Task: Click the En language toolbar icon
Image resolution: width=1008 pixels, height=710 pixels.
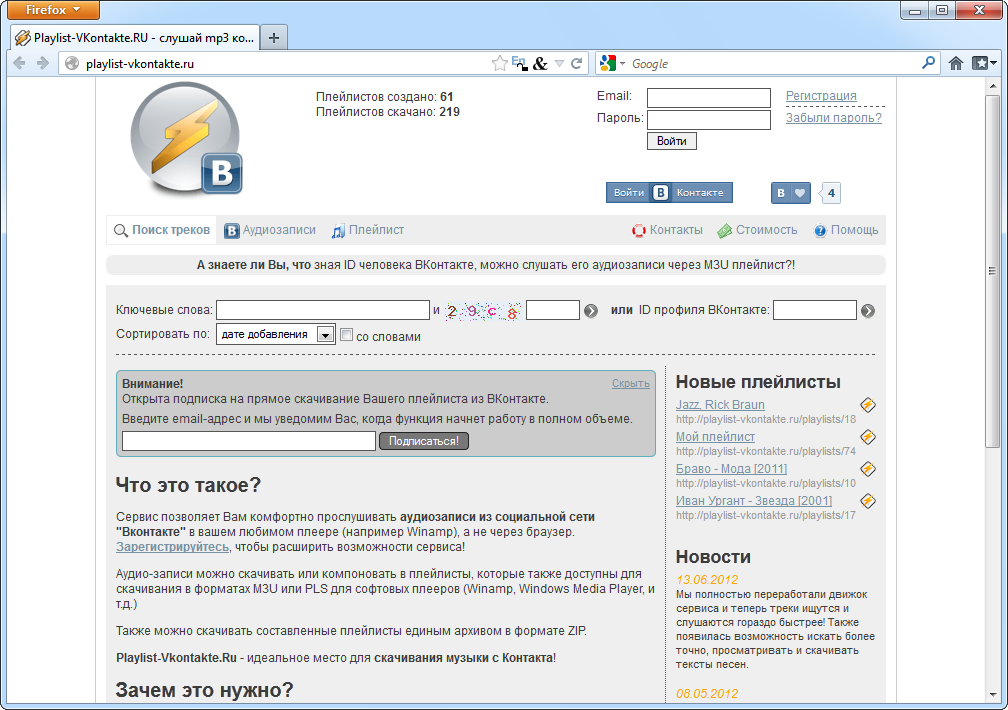Action: tap(519, 63)
